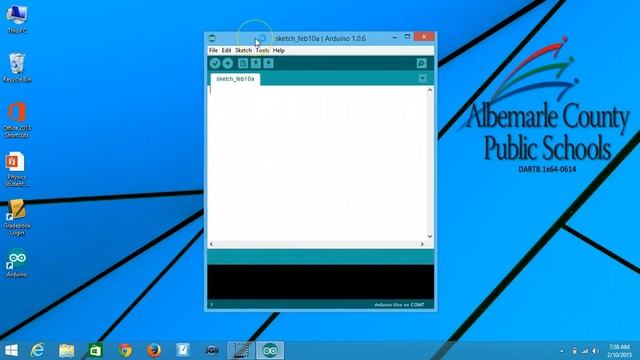Select the Gradebook Login desktop shortcut
Image resolution: width=640 pixels, height=360 pixels.
click(17, 218)
